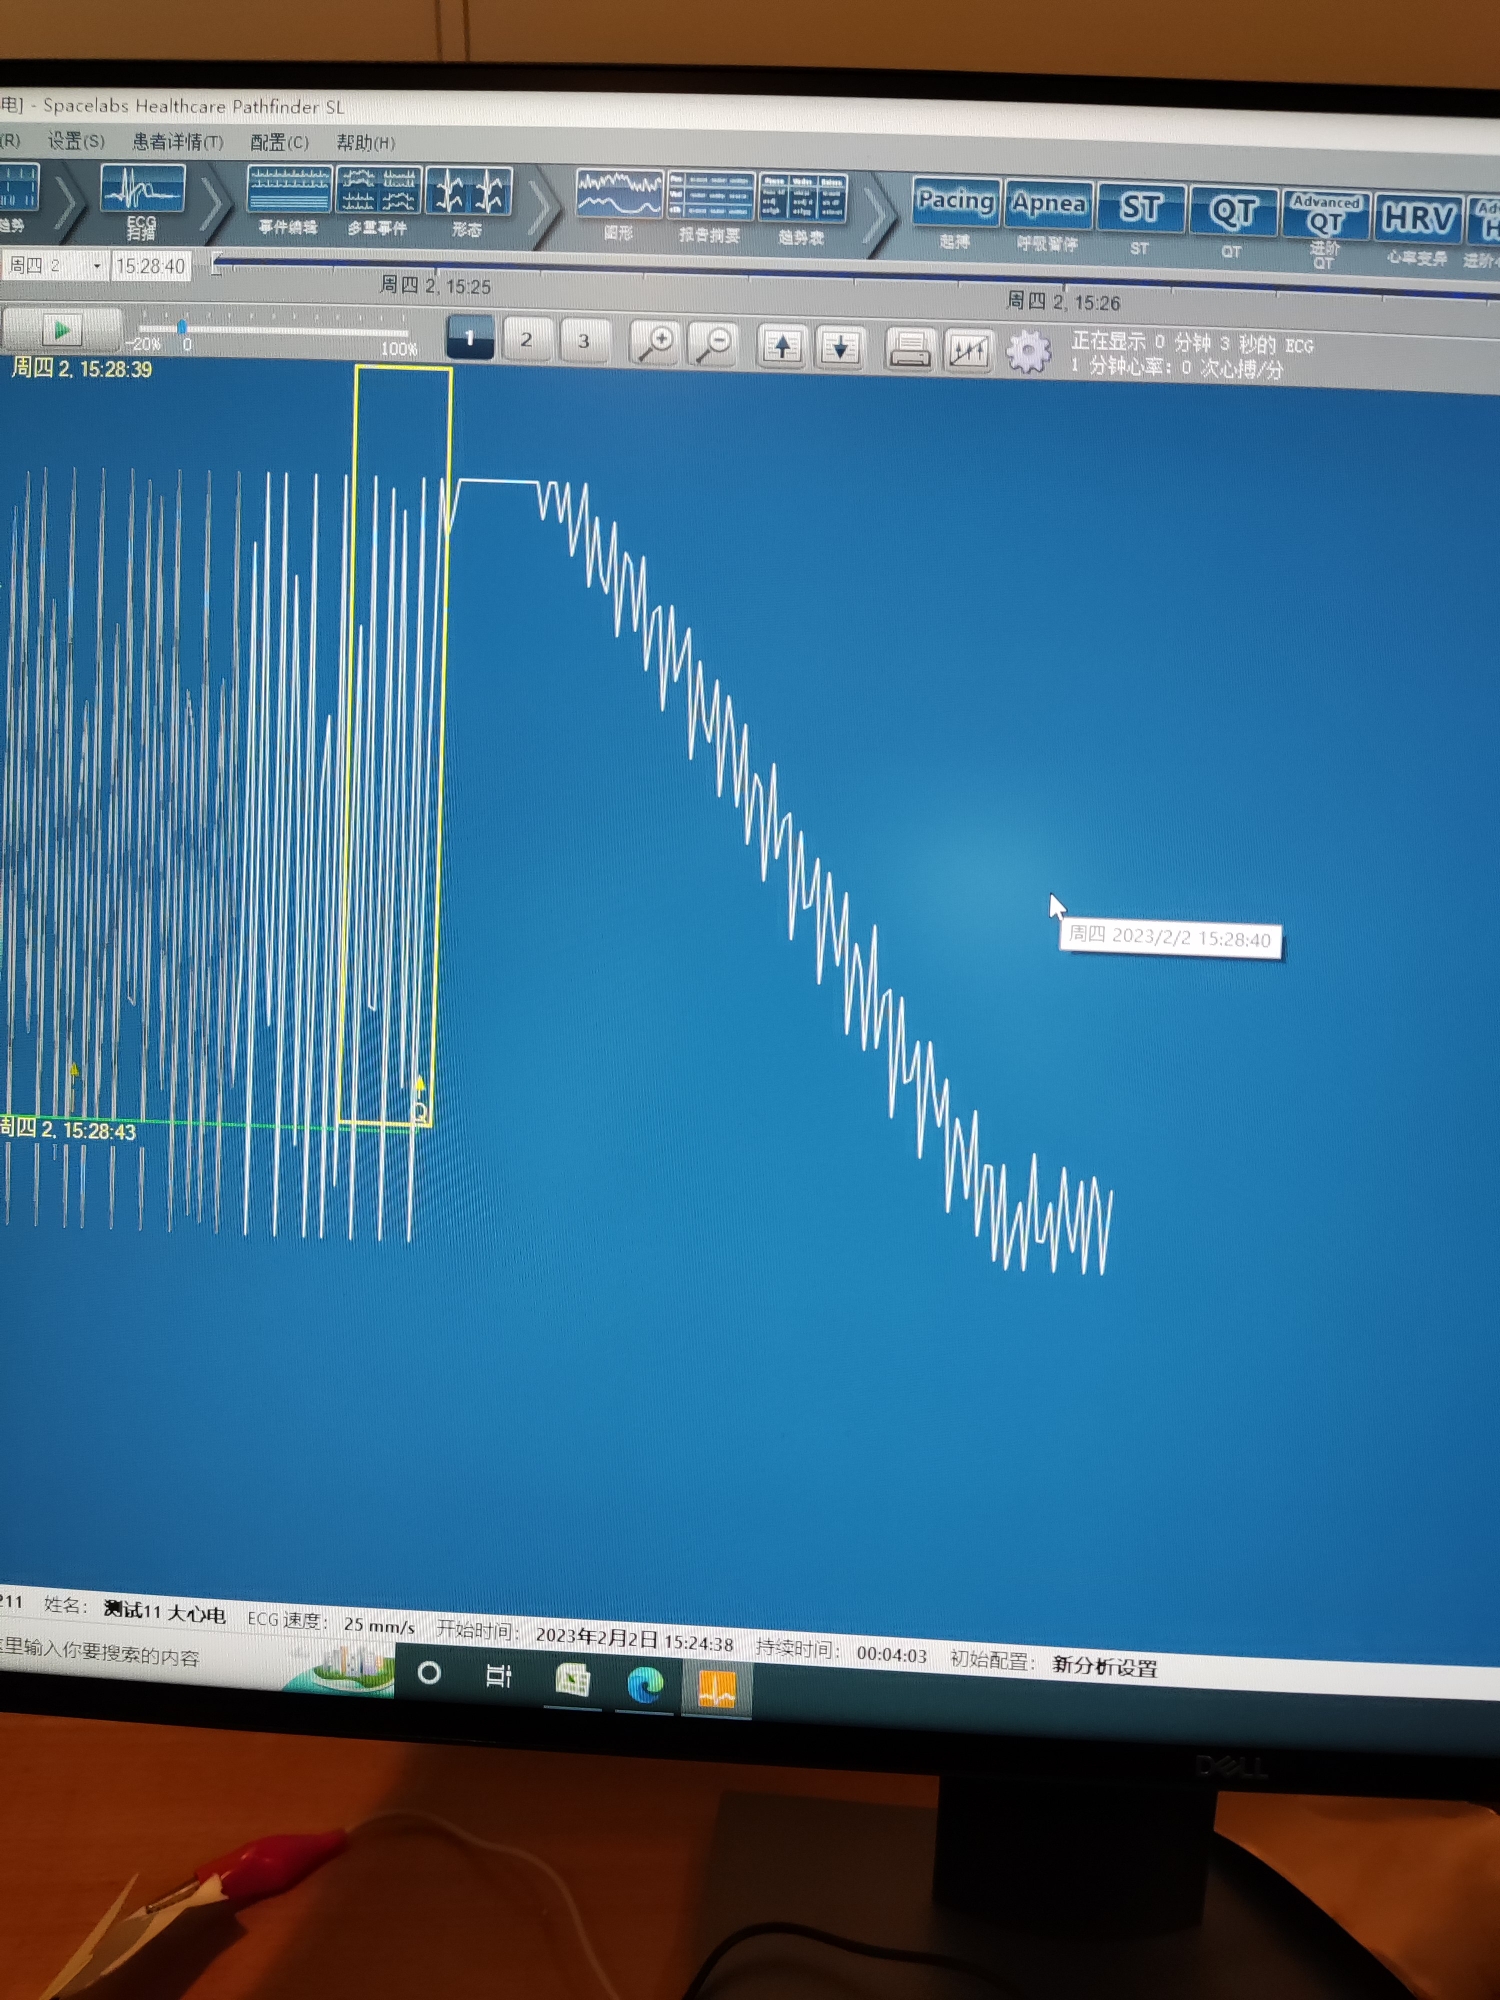Screen dimensions: 1500x2000
Task: Open the Pacing analysis module
Action: [x=955, y=213]
